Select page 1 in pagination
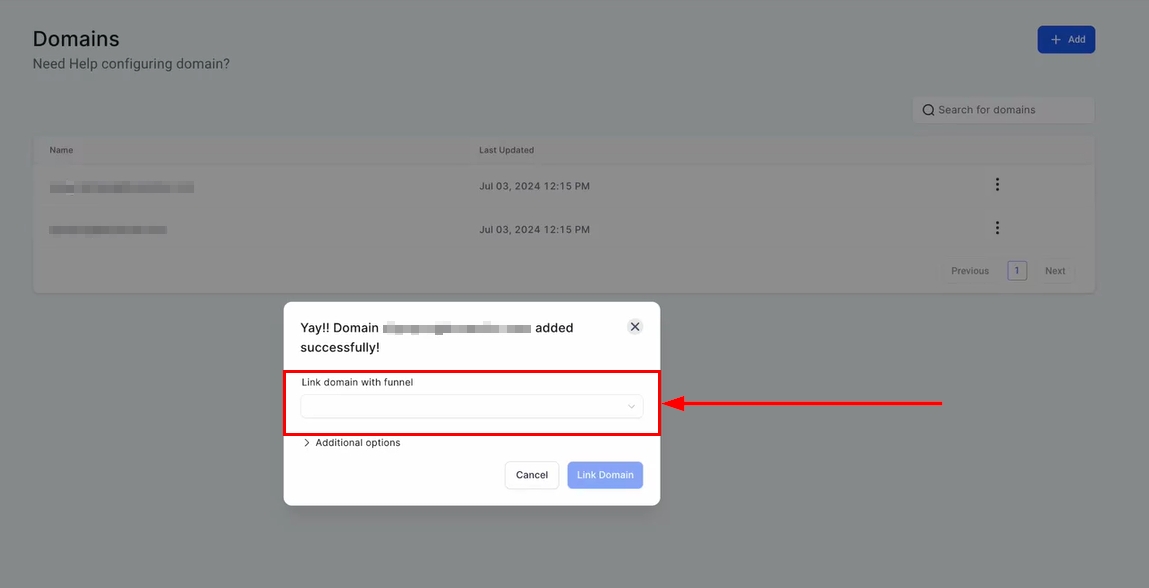Image resolution: width=1149 pixels, height=588 pixels. (x=1017, y=271)
